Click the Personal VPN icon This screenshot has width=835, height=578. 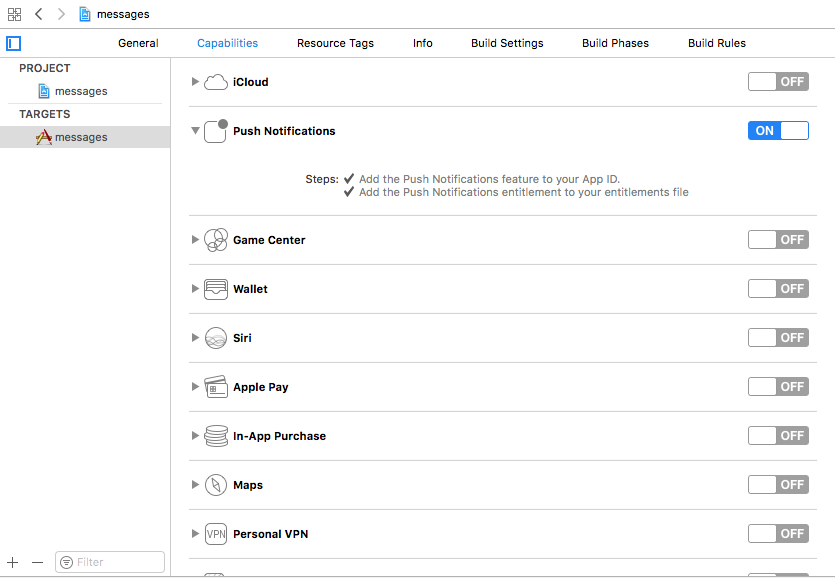click(216, 534)
